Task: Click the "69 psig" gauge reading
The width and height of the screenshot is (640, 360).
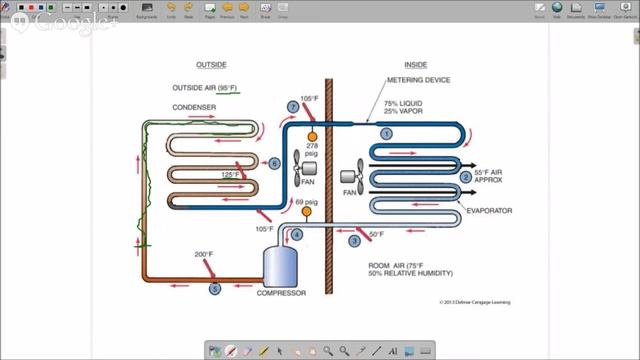Action: (307, 202)
